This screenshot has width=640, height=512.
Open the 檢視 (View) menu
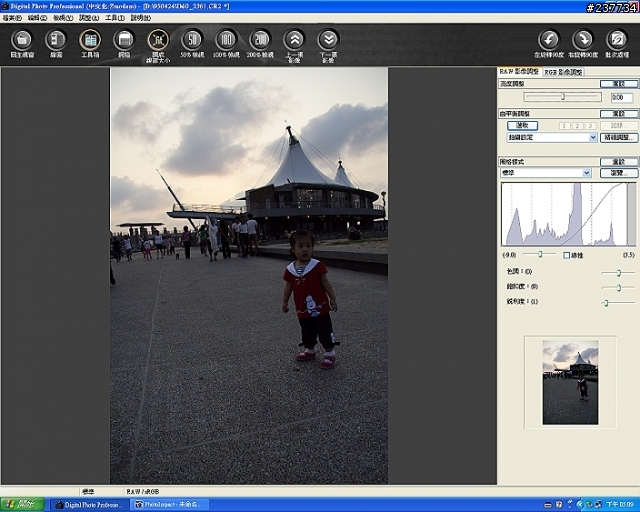63,18
